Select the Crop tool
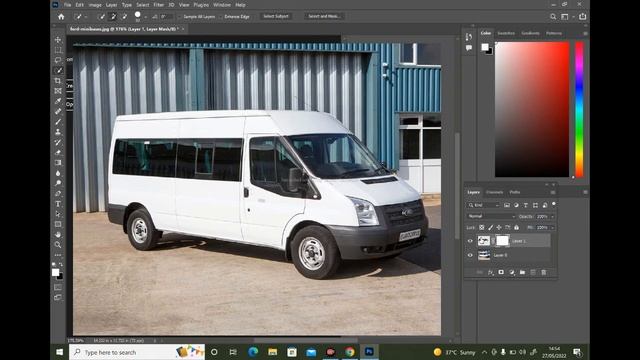Viewport: 640px width, 360px height. tap(58, 80)
